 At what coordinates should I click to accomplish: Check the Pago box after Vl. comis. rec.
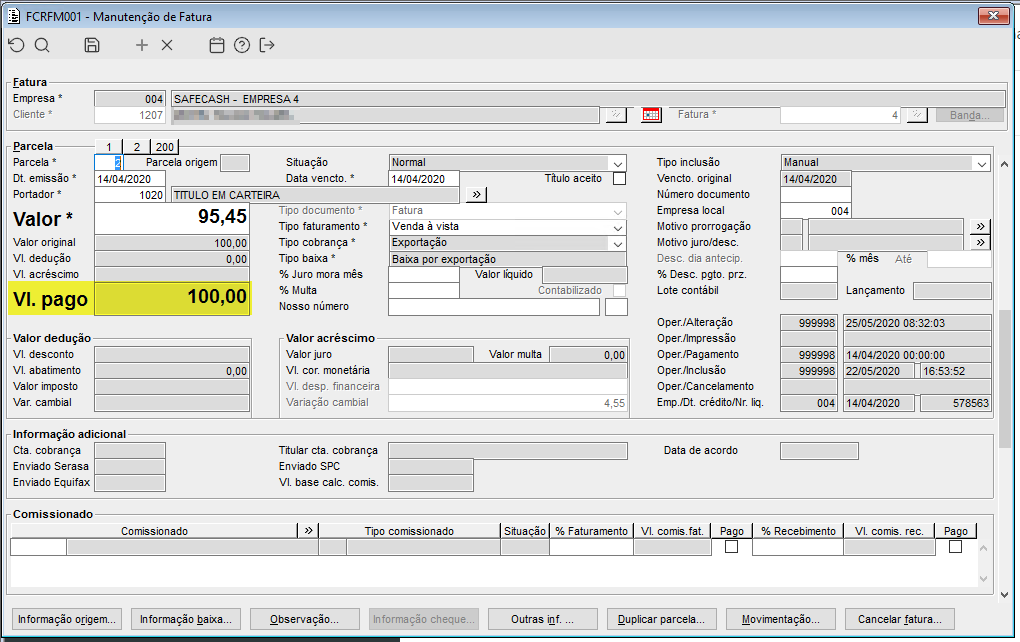956,547
